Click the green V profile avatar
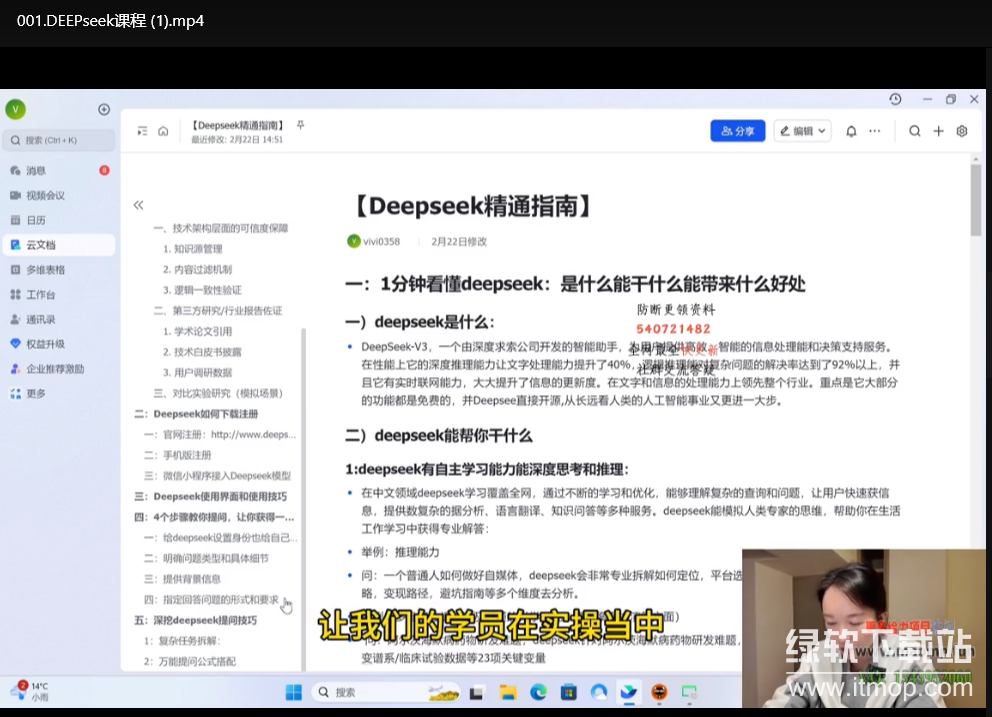Screen dimensions: 992x717 click(15, 109)
